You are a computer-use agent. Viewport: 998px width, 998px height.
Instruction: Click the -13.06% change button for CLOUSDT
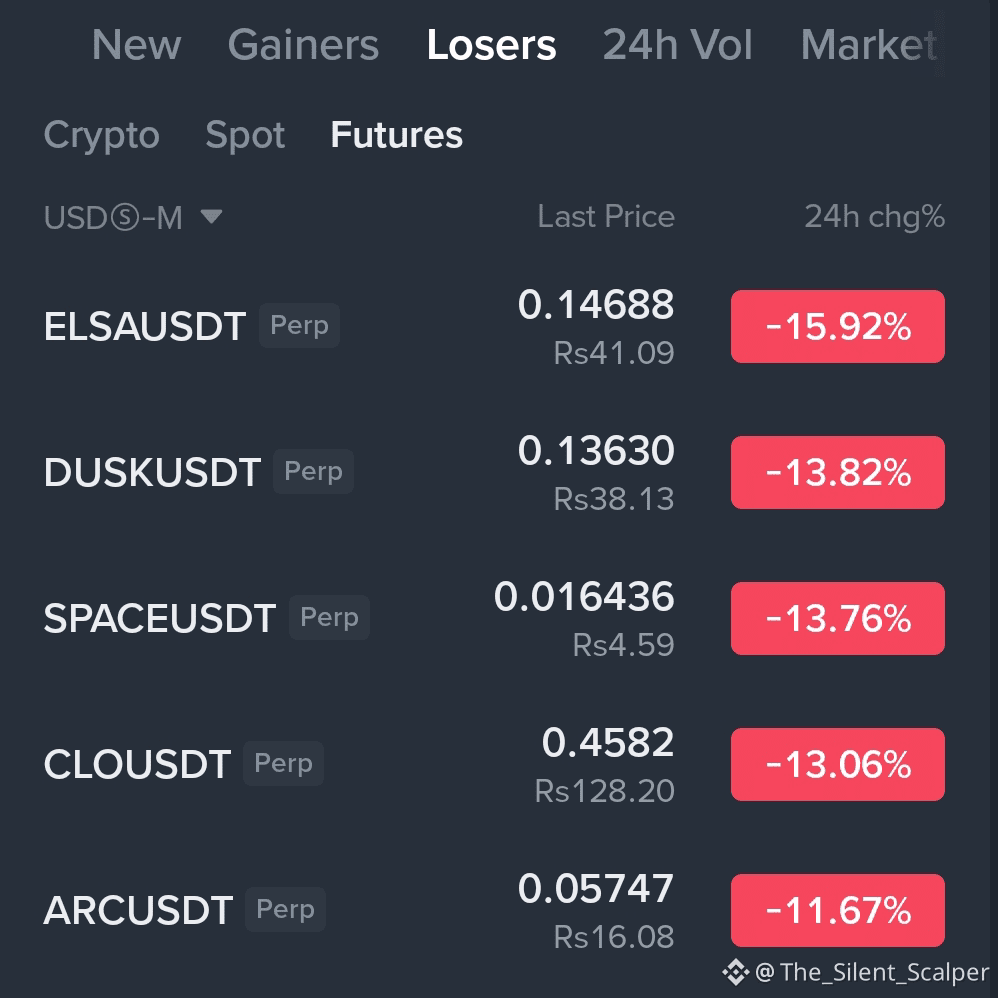tap(837, 764)
